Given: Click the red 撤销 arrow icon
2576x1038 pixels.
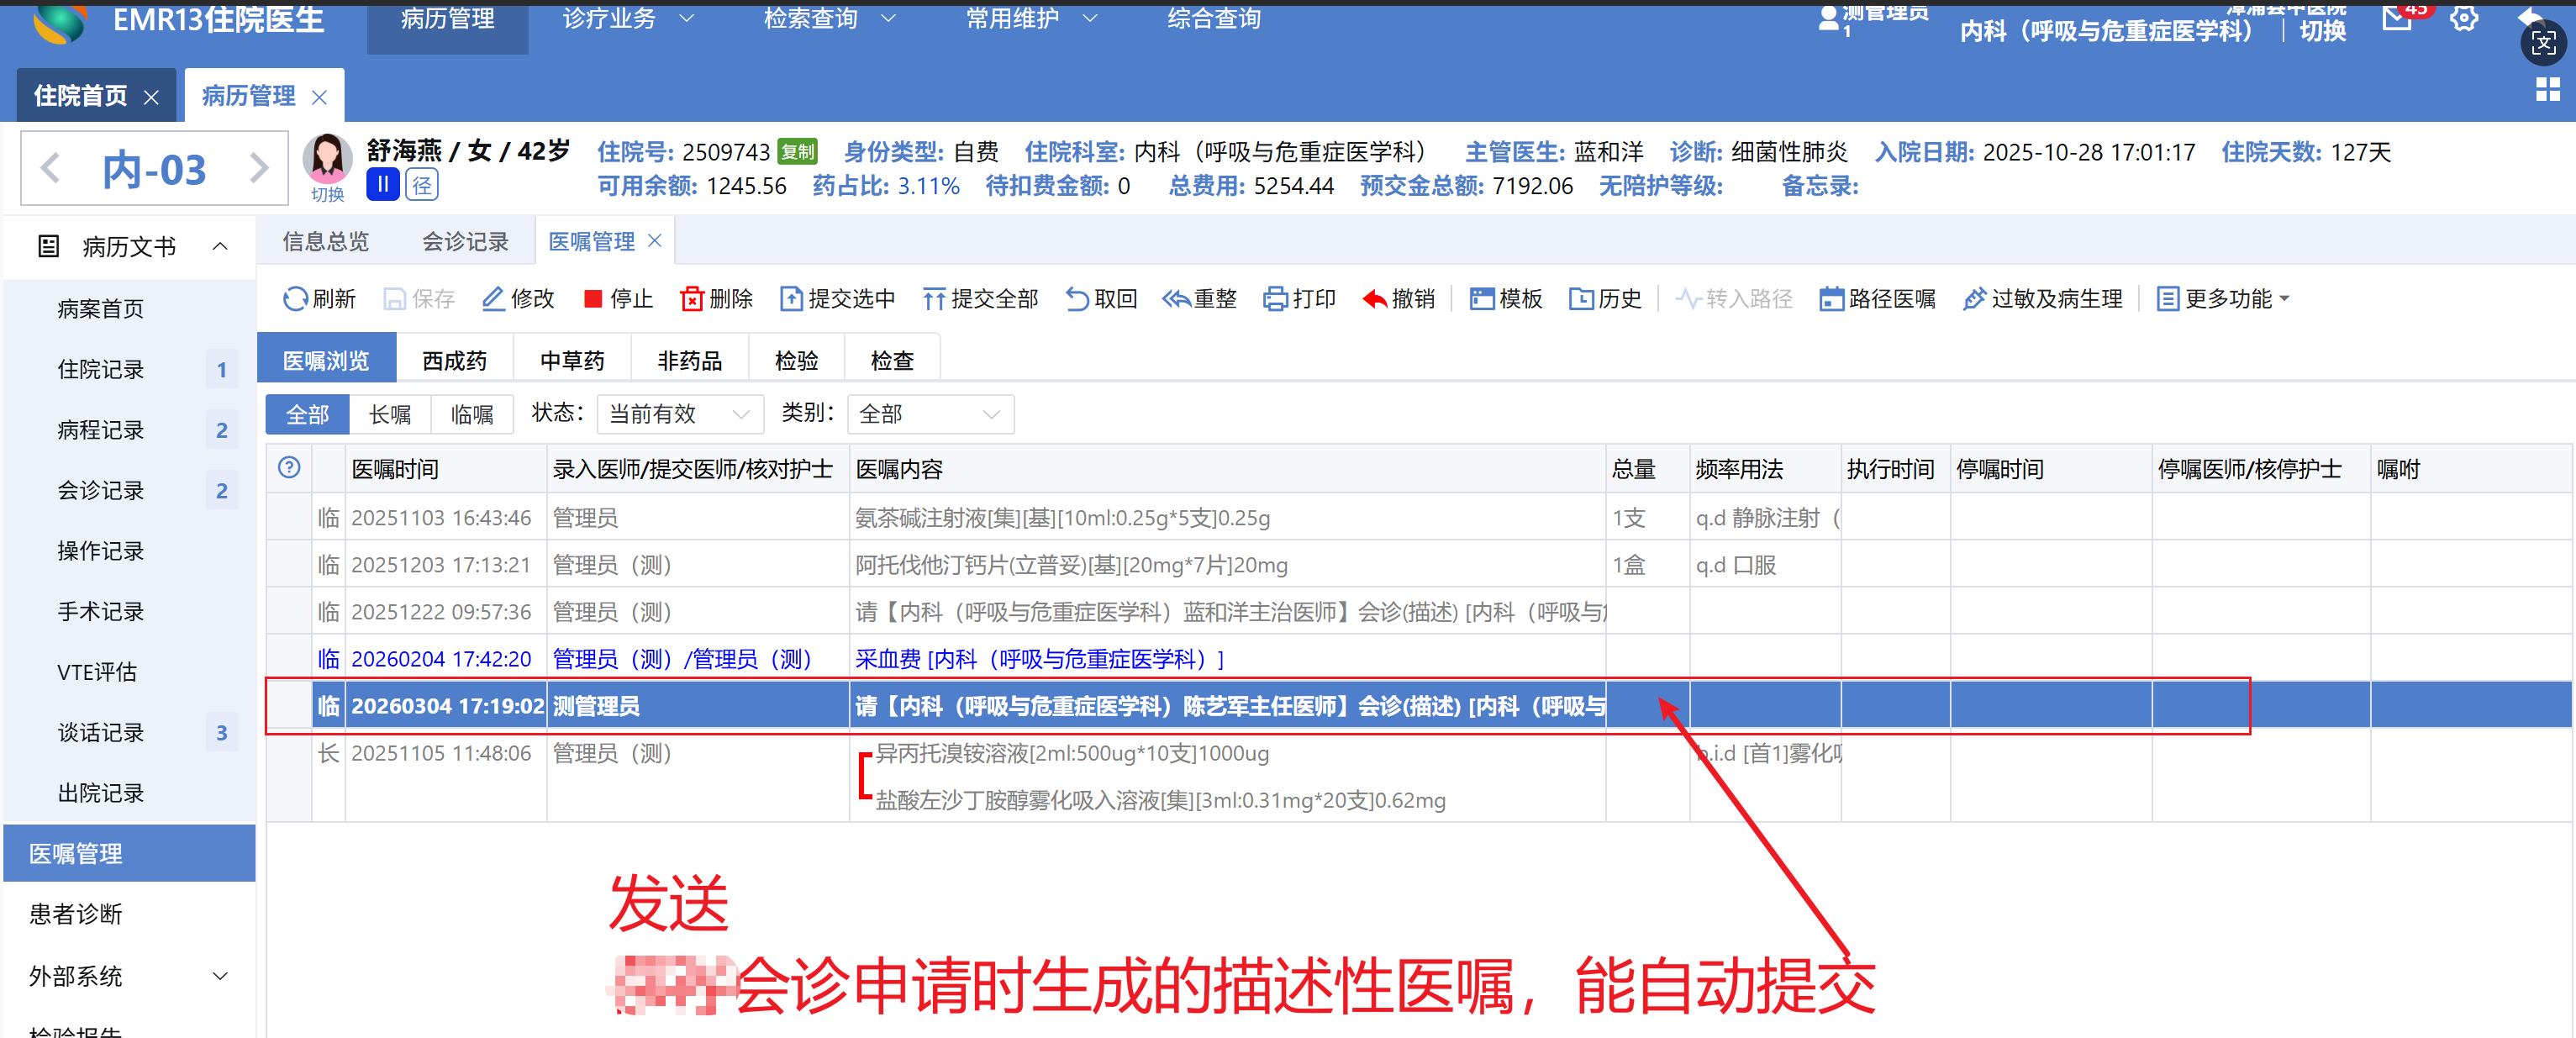Looking at the screenshot, I should pyautogui.click(x=1374, y=298).
